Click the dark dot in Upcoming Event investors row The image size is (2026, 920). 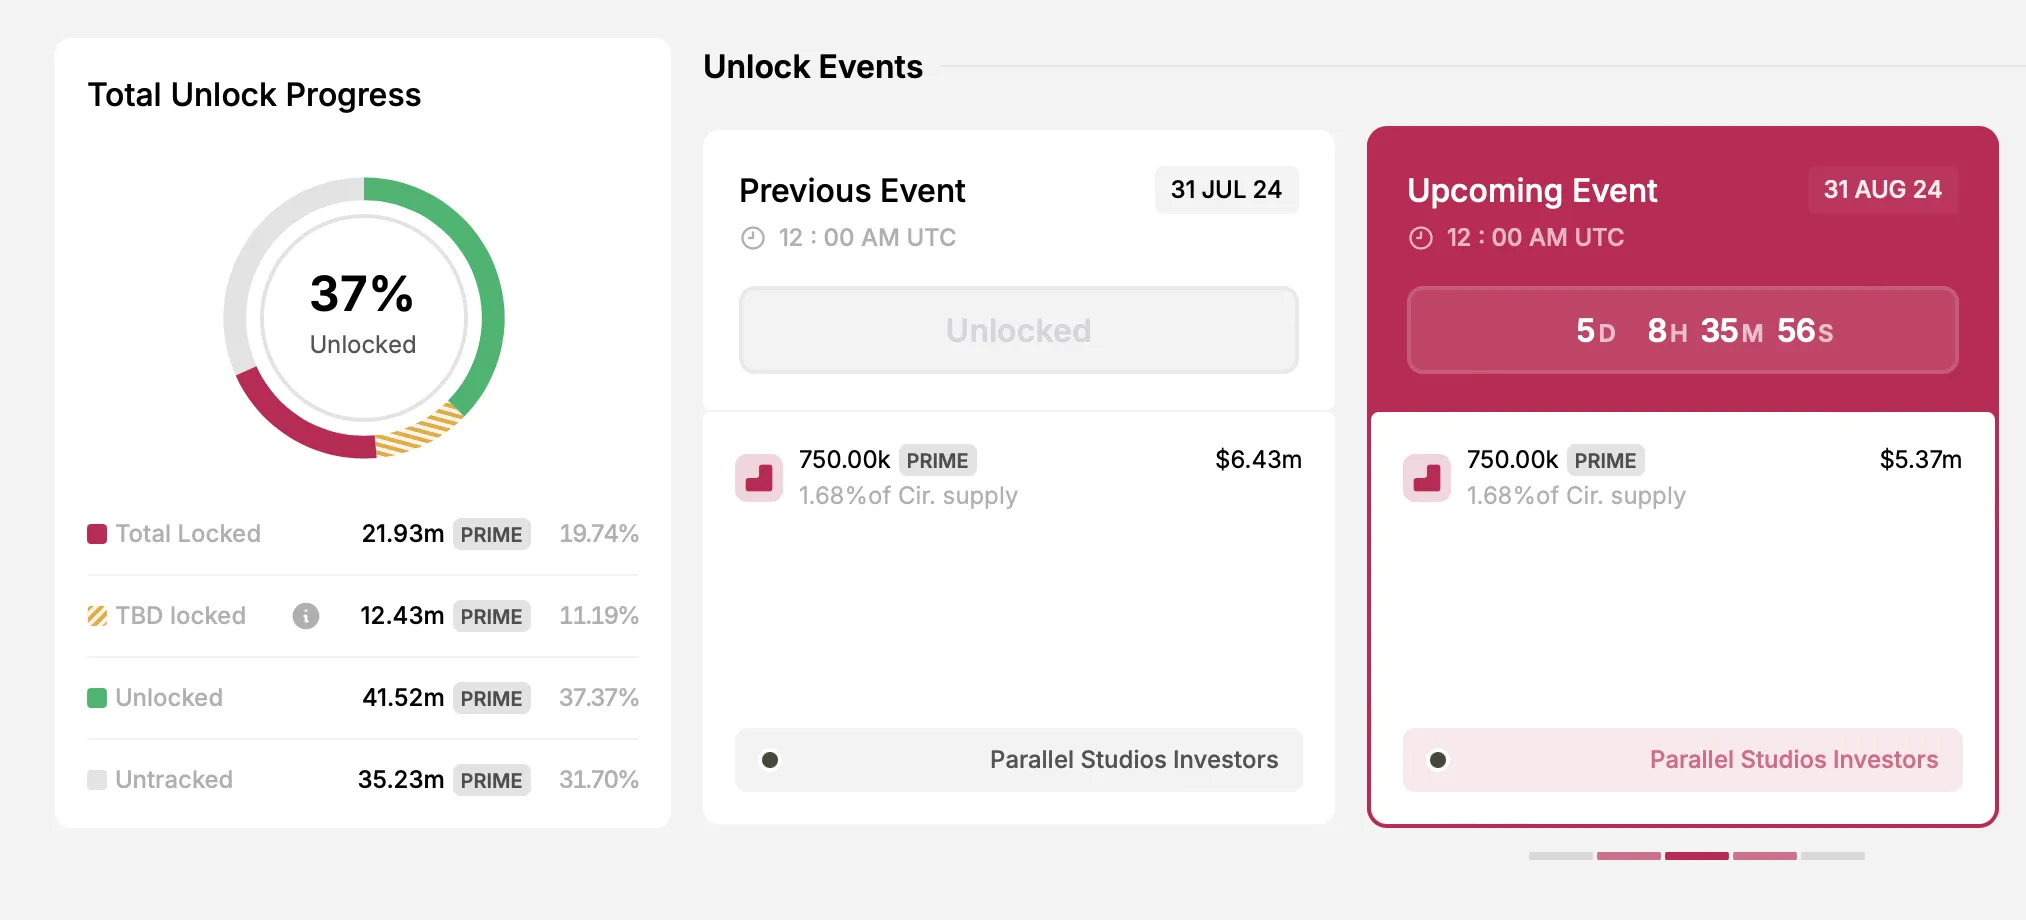[1438, 760]
